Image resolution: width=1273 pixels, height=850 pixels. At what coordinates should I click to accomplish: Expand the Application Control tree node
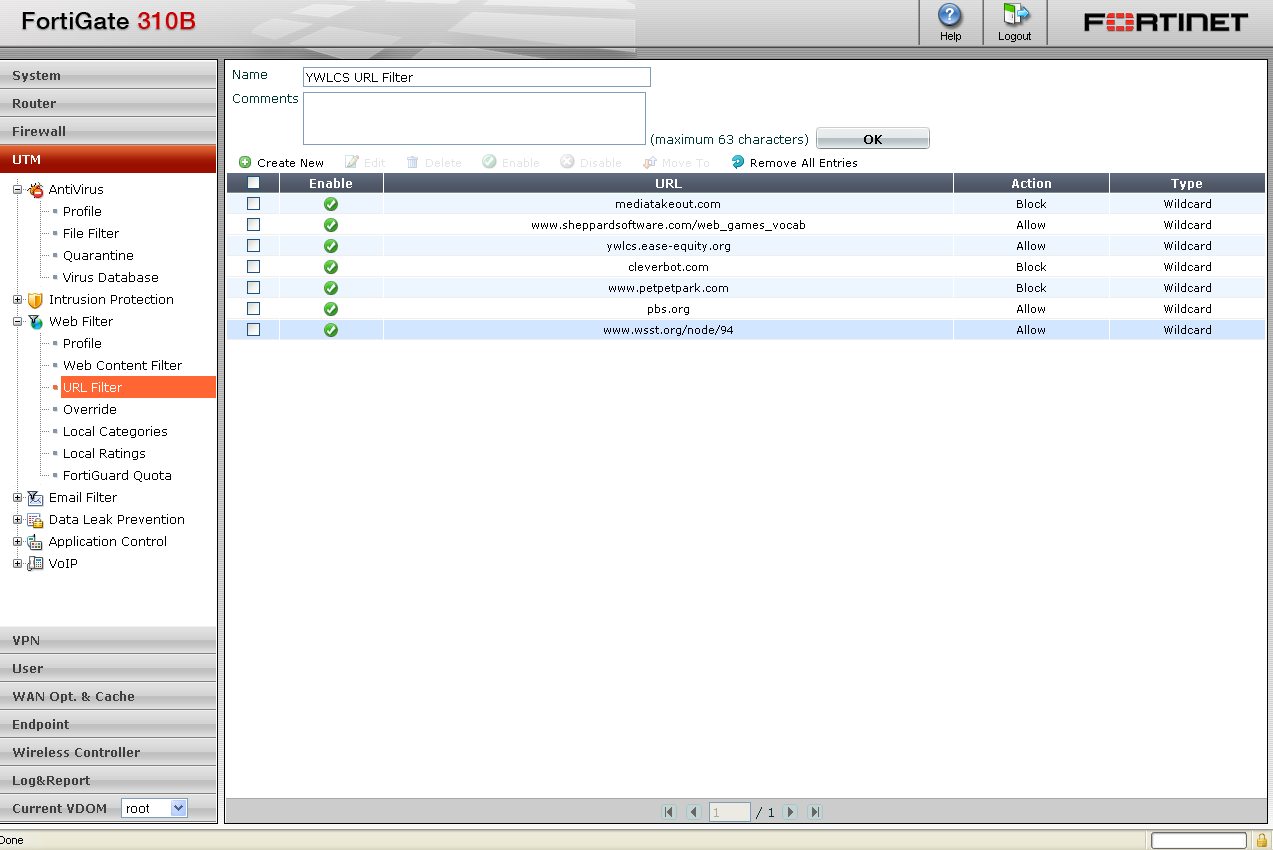click(17, 541)
